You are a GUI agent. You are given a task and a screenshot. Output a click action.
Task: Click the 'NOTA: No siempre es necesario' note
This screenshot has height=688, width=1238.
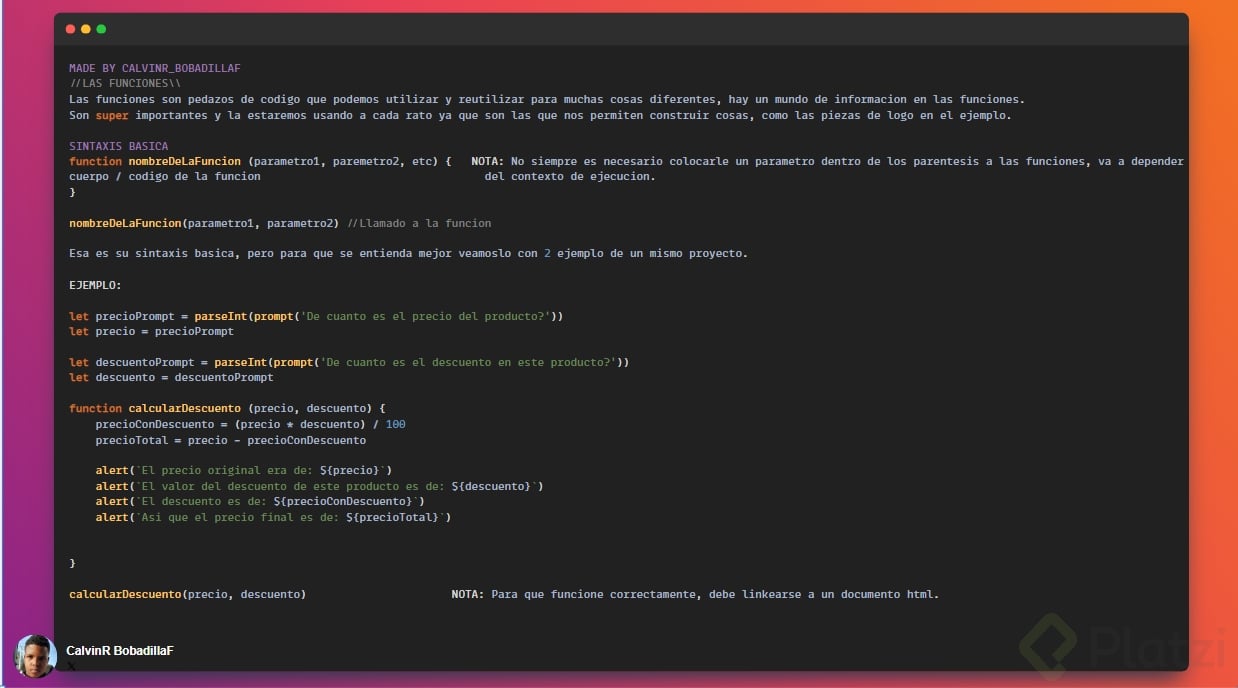tap(827, 161)
